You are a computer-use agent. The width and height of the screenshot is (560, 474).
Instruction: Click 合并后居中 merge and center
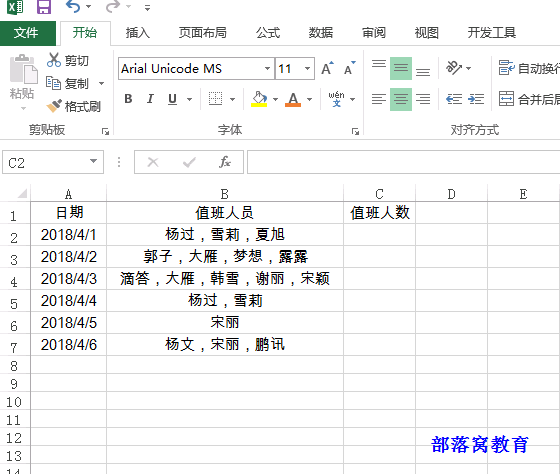tap(529, 99)
